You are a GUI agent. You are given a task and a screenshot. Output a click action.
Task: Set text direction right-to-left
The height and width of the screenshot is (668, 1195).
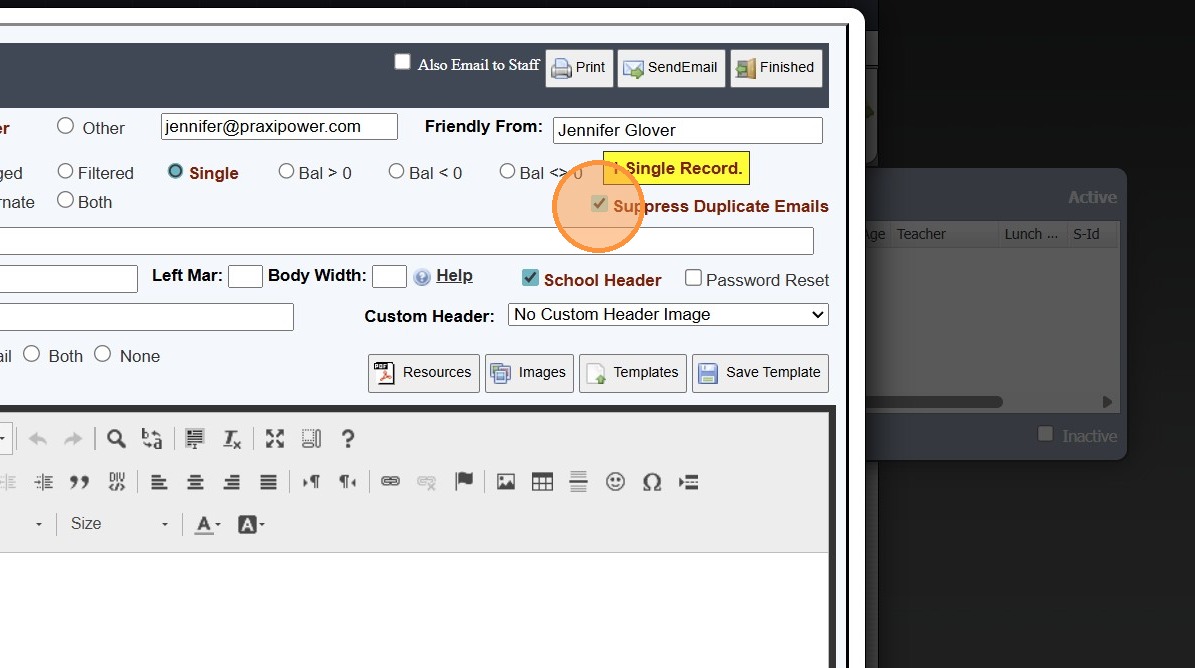[x=348, y=482]
